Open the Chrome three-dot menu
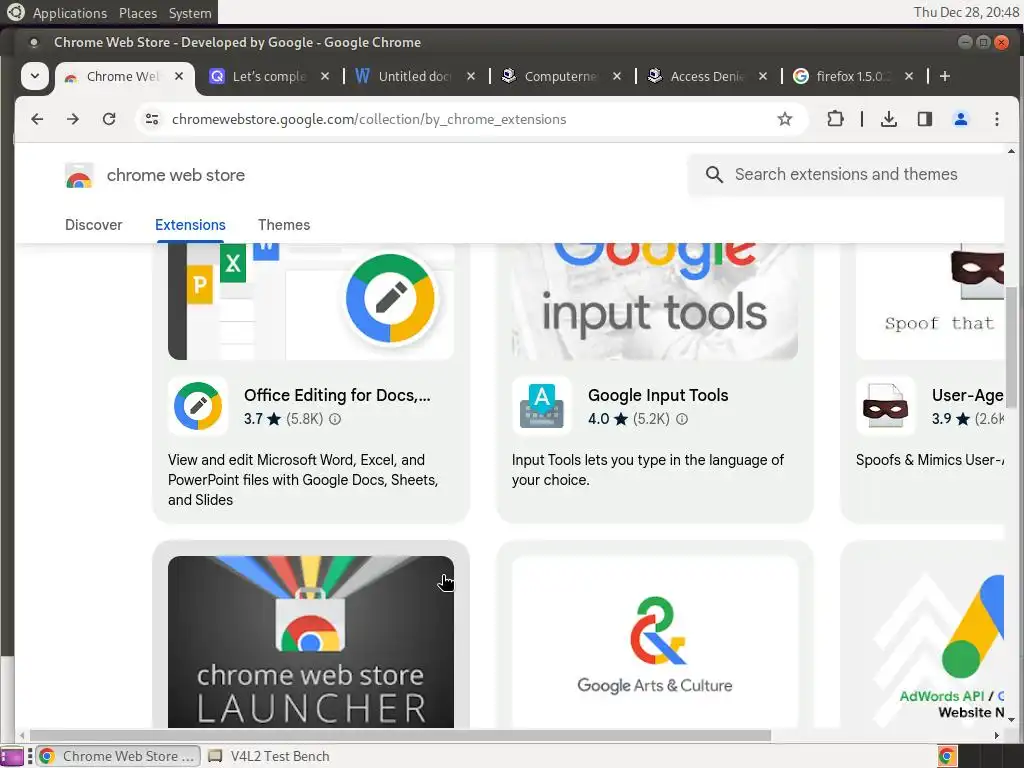Viewport: 1024px width, 768px height. (x=997, y=119)
